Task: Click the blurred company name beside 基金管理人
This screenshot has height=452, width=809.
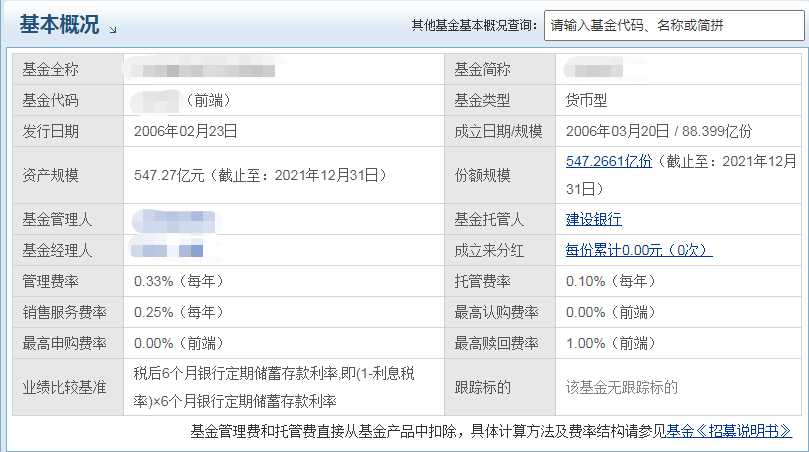Action: (x=174, y=219)
